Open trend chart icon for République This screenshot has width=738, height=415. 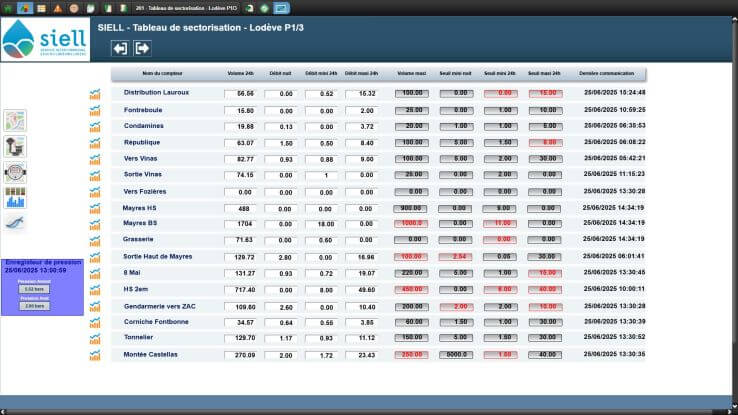click(95, 143)
